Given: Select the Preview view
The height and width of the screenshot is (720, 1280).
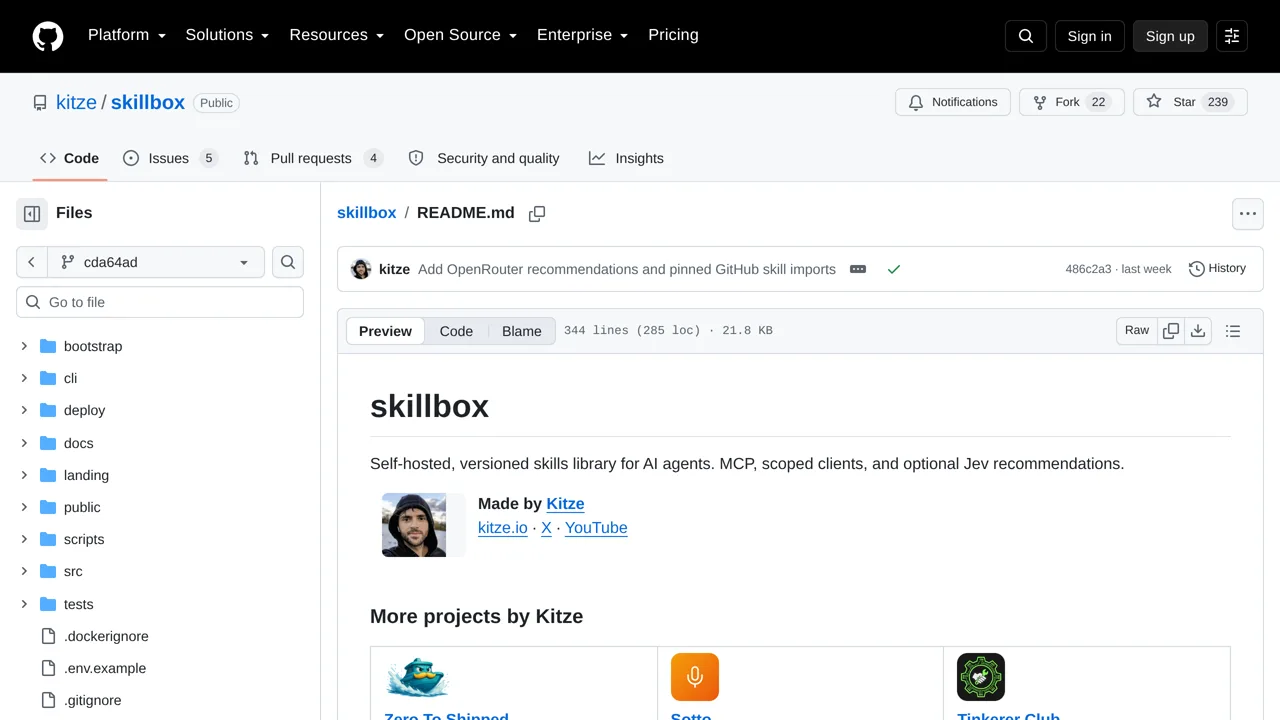Looking at the screenshot, I should [385, 331].
